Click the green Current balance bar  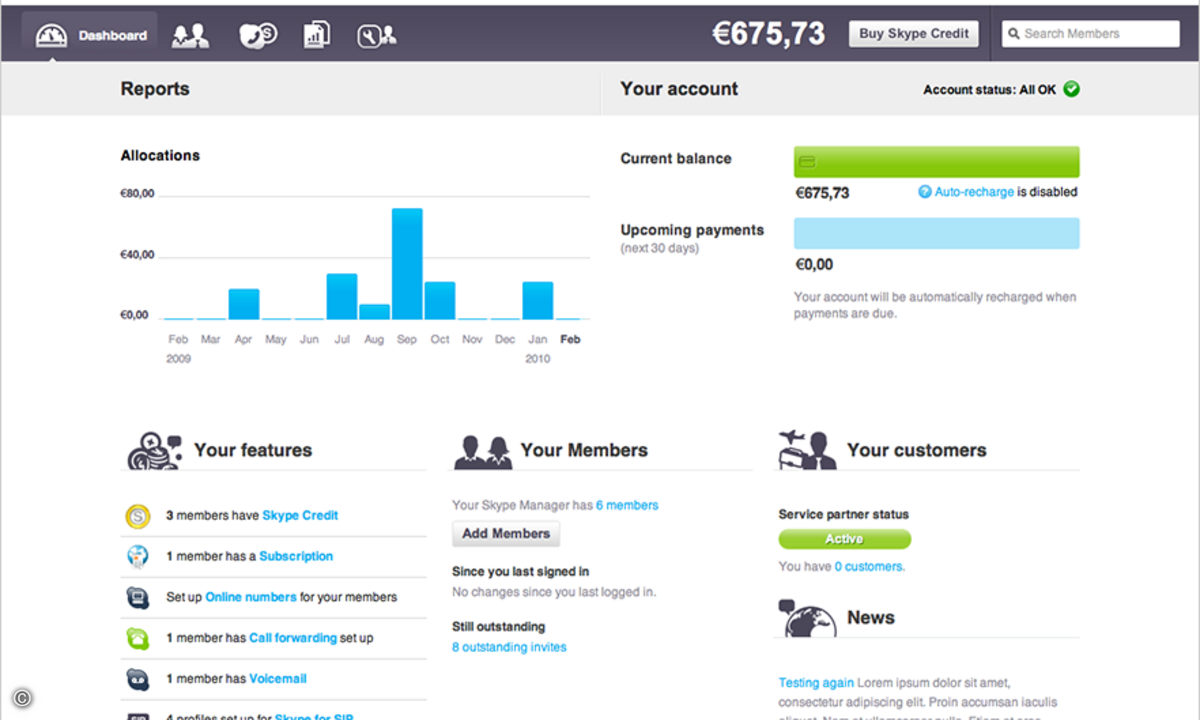click(x=936, y=162)
